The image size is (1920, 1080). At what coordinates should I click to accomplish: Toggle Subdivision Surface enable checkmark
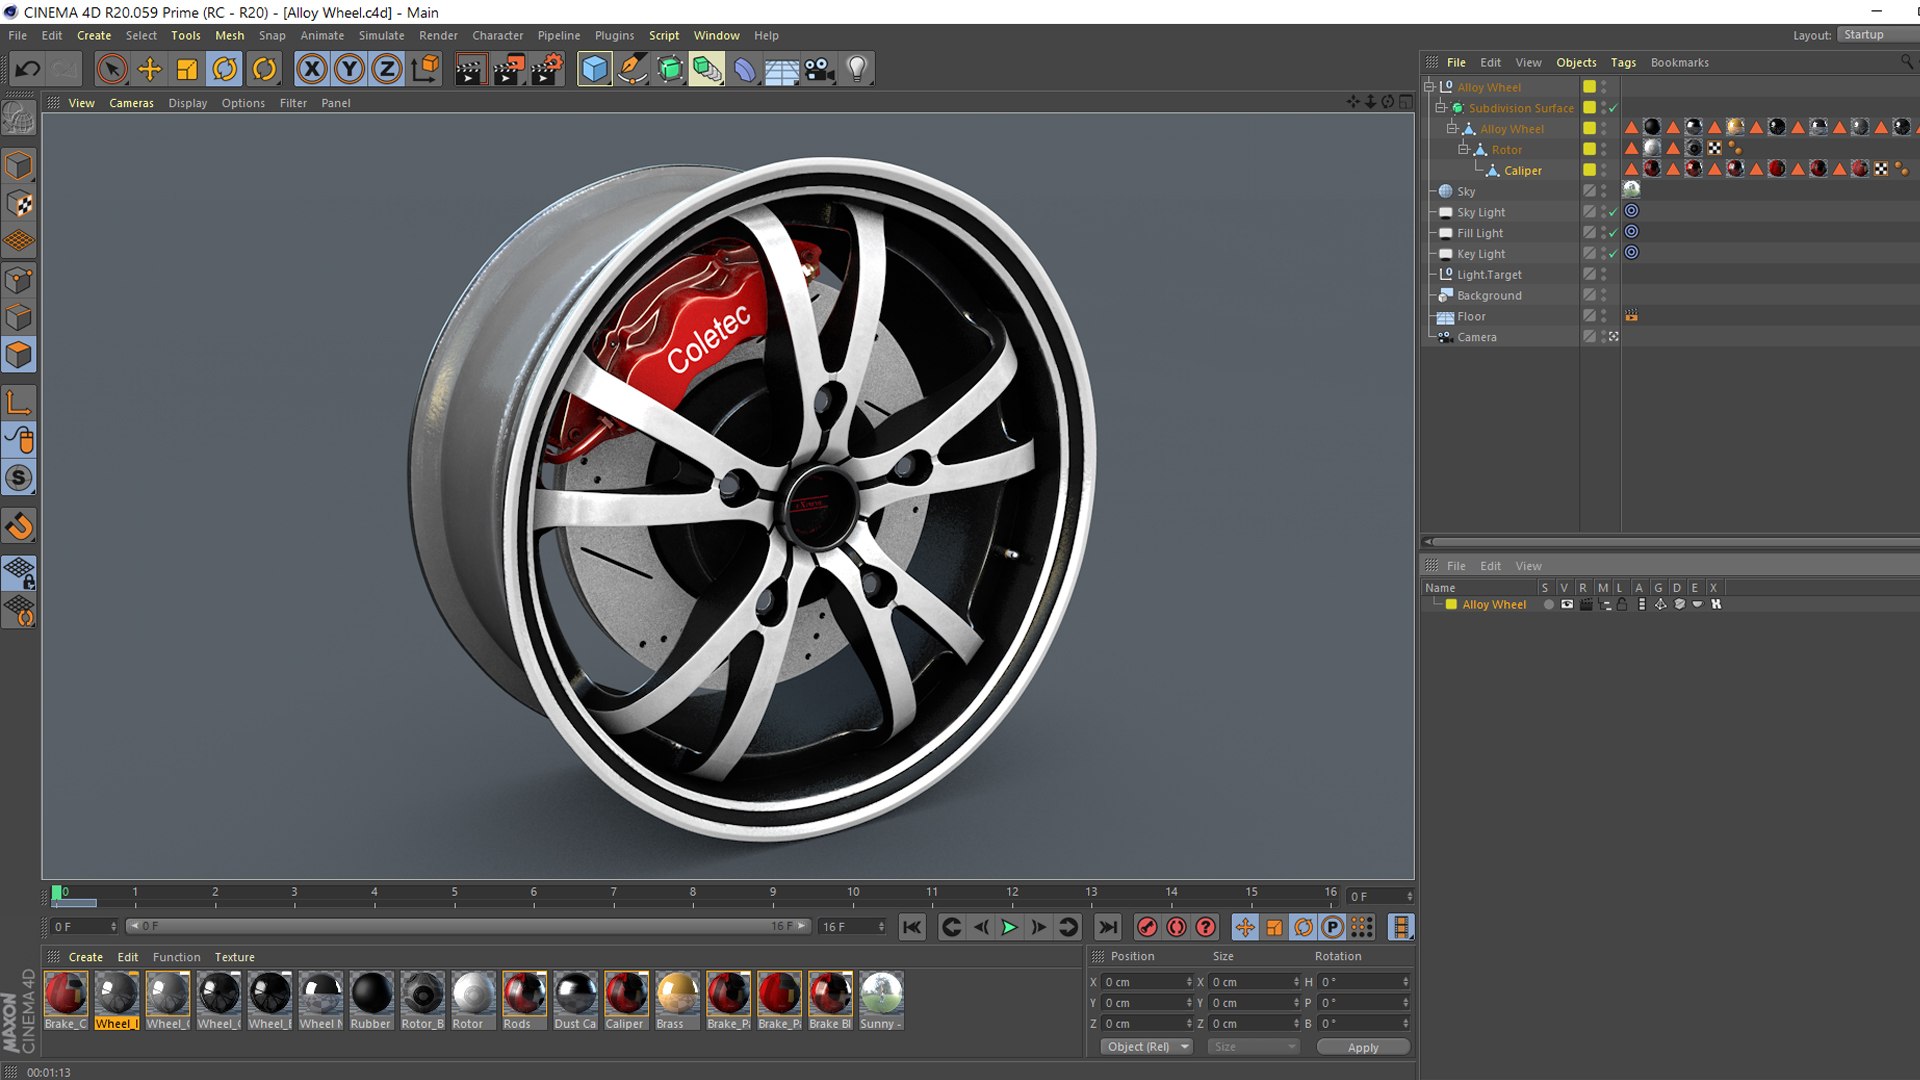click(1613, 108)
